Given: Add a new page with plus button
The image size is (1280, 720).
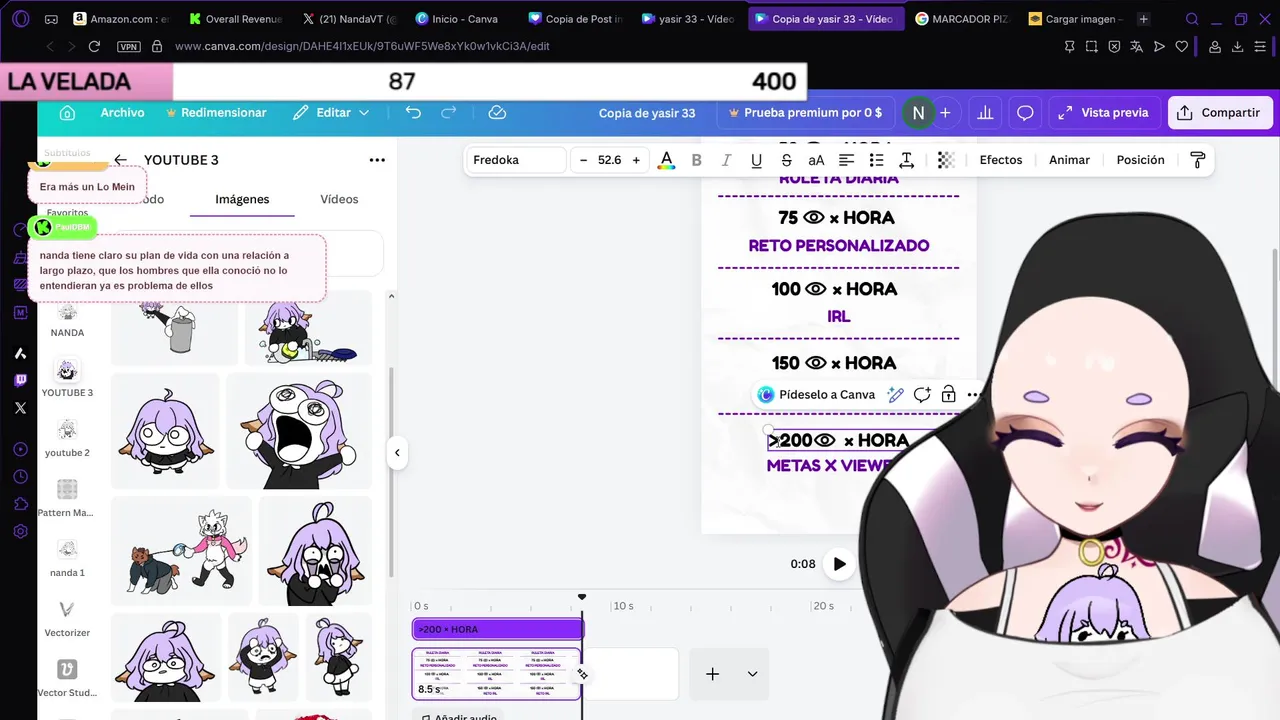Looking at the screenshot, I should (712, 674).
